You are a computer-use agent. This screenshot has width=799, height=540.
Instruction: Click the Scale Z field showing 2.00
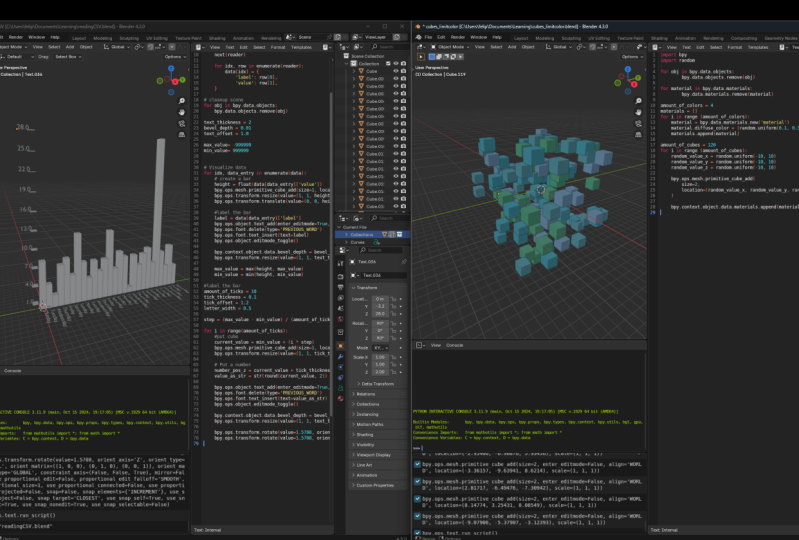380,372
